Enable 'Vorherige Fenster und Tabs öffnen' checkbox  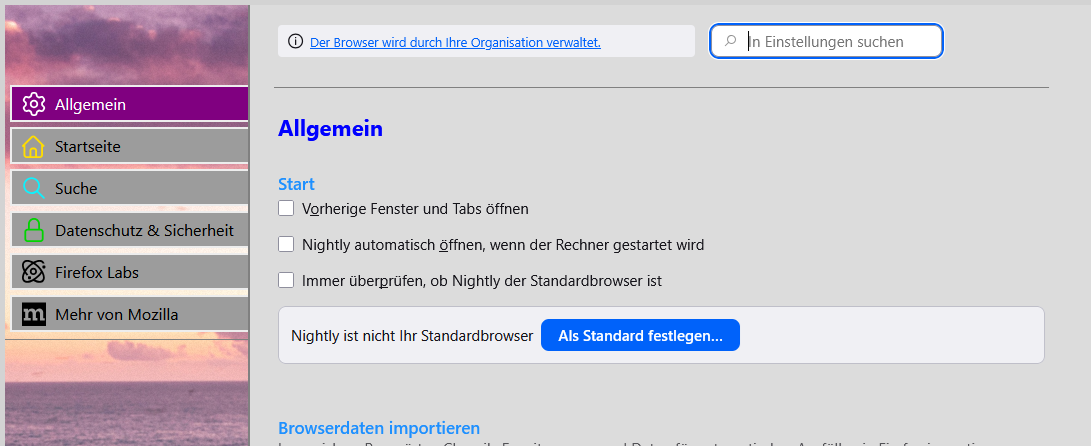[x=286, y=208]
